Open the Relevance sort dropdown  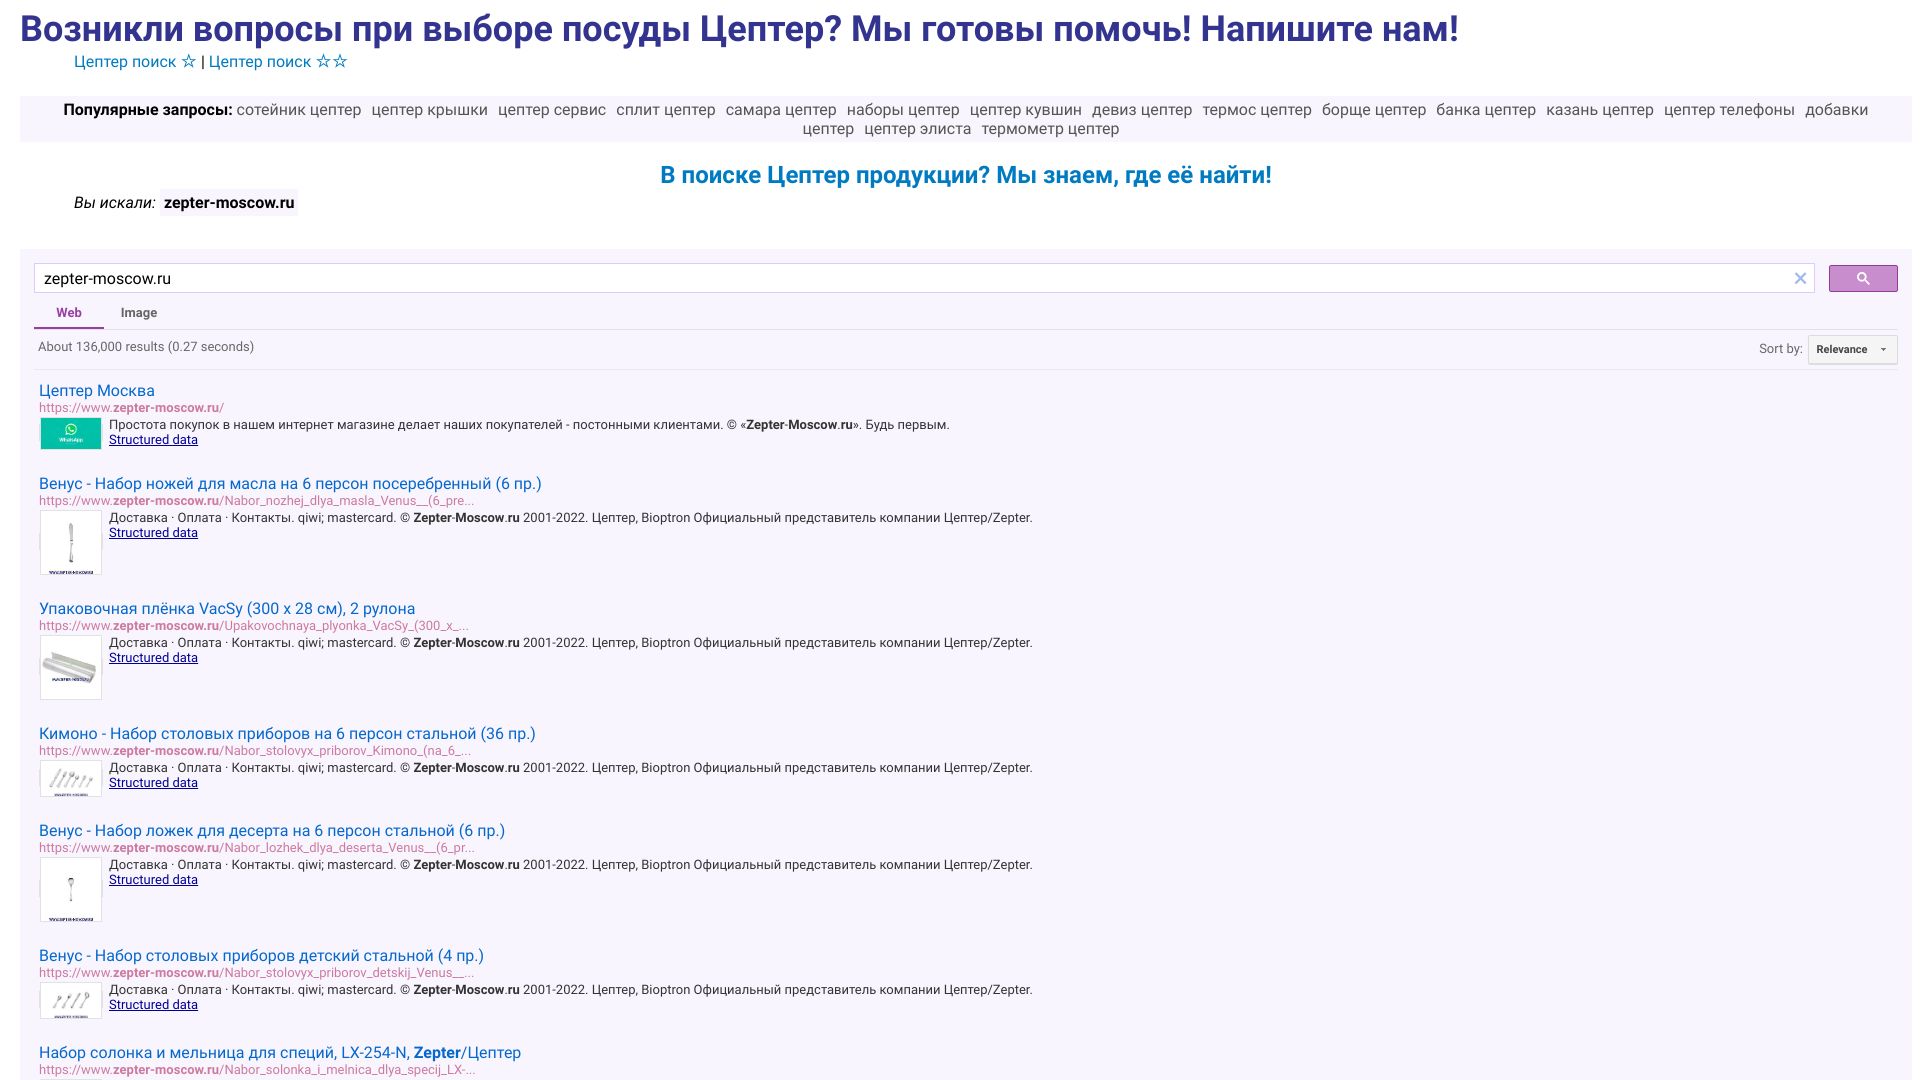(1852, 349)
